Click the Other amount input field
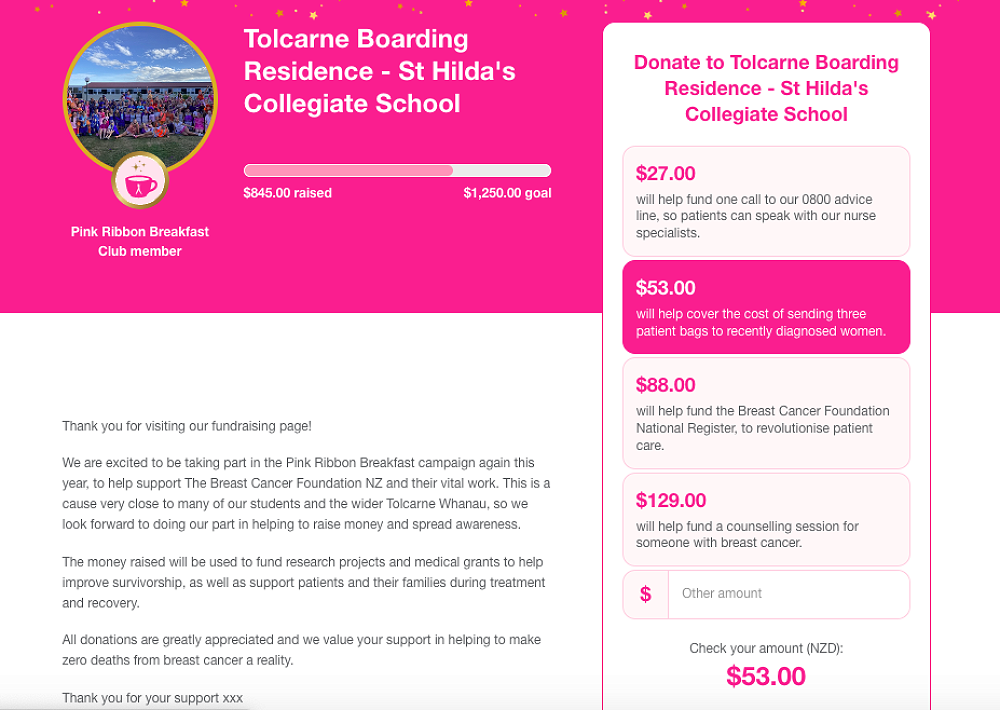 pos(788,594)
